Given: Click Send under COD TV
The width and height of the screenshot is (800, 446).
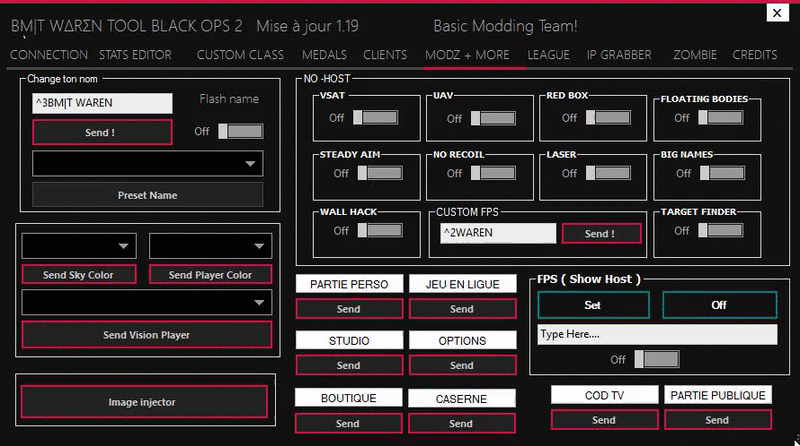Looking at the screenshot, I should [x=605, y=420].
